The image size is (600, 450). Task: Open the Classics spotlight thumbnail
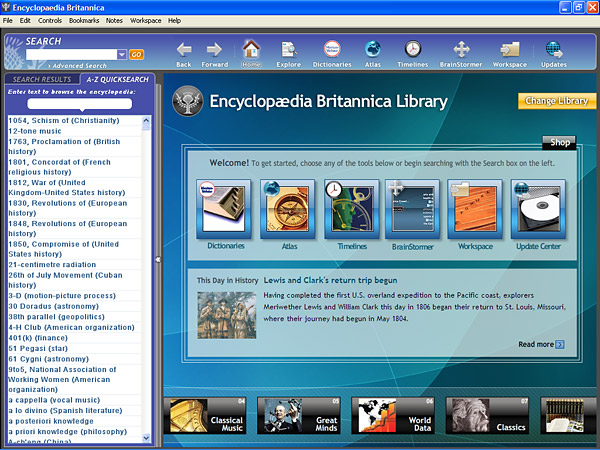pyautogui.click(x=487, y=416)
